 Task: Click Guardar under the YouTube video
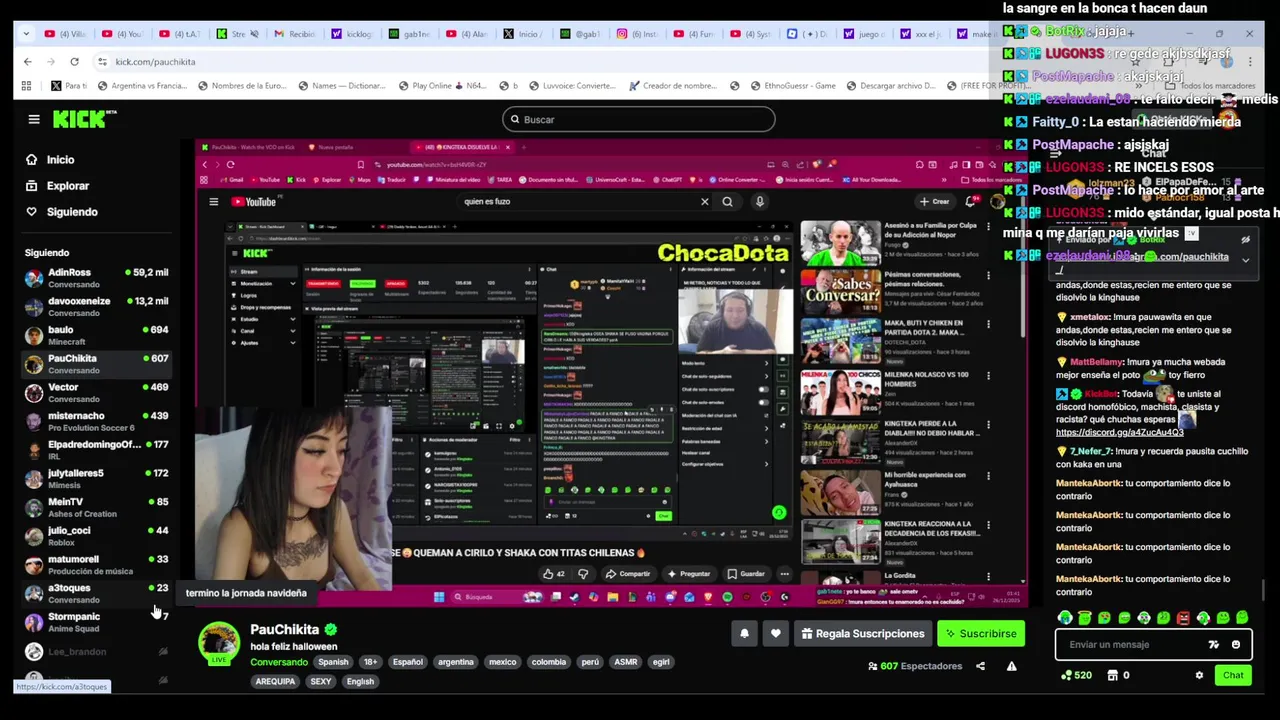point(746,574)
